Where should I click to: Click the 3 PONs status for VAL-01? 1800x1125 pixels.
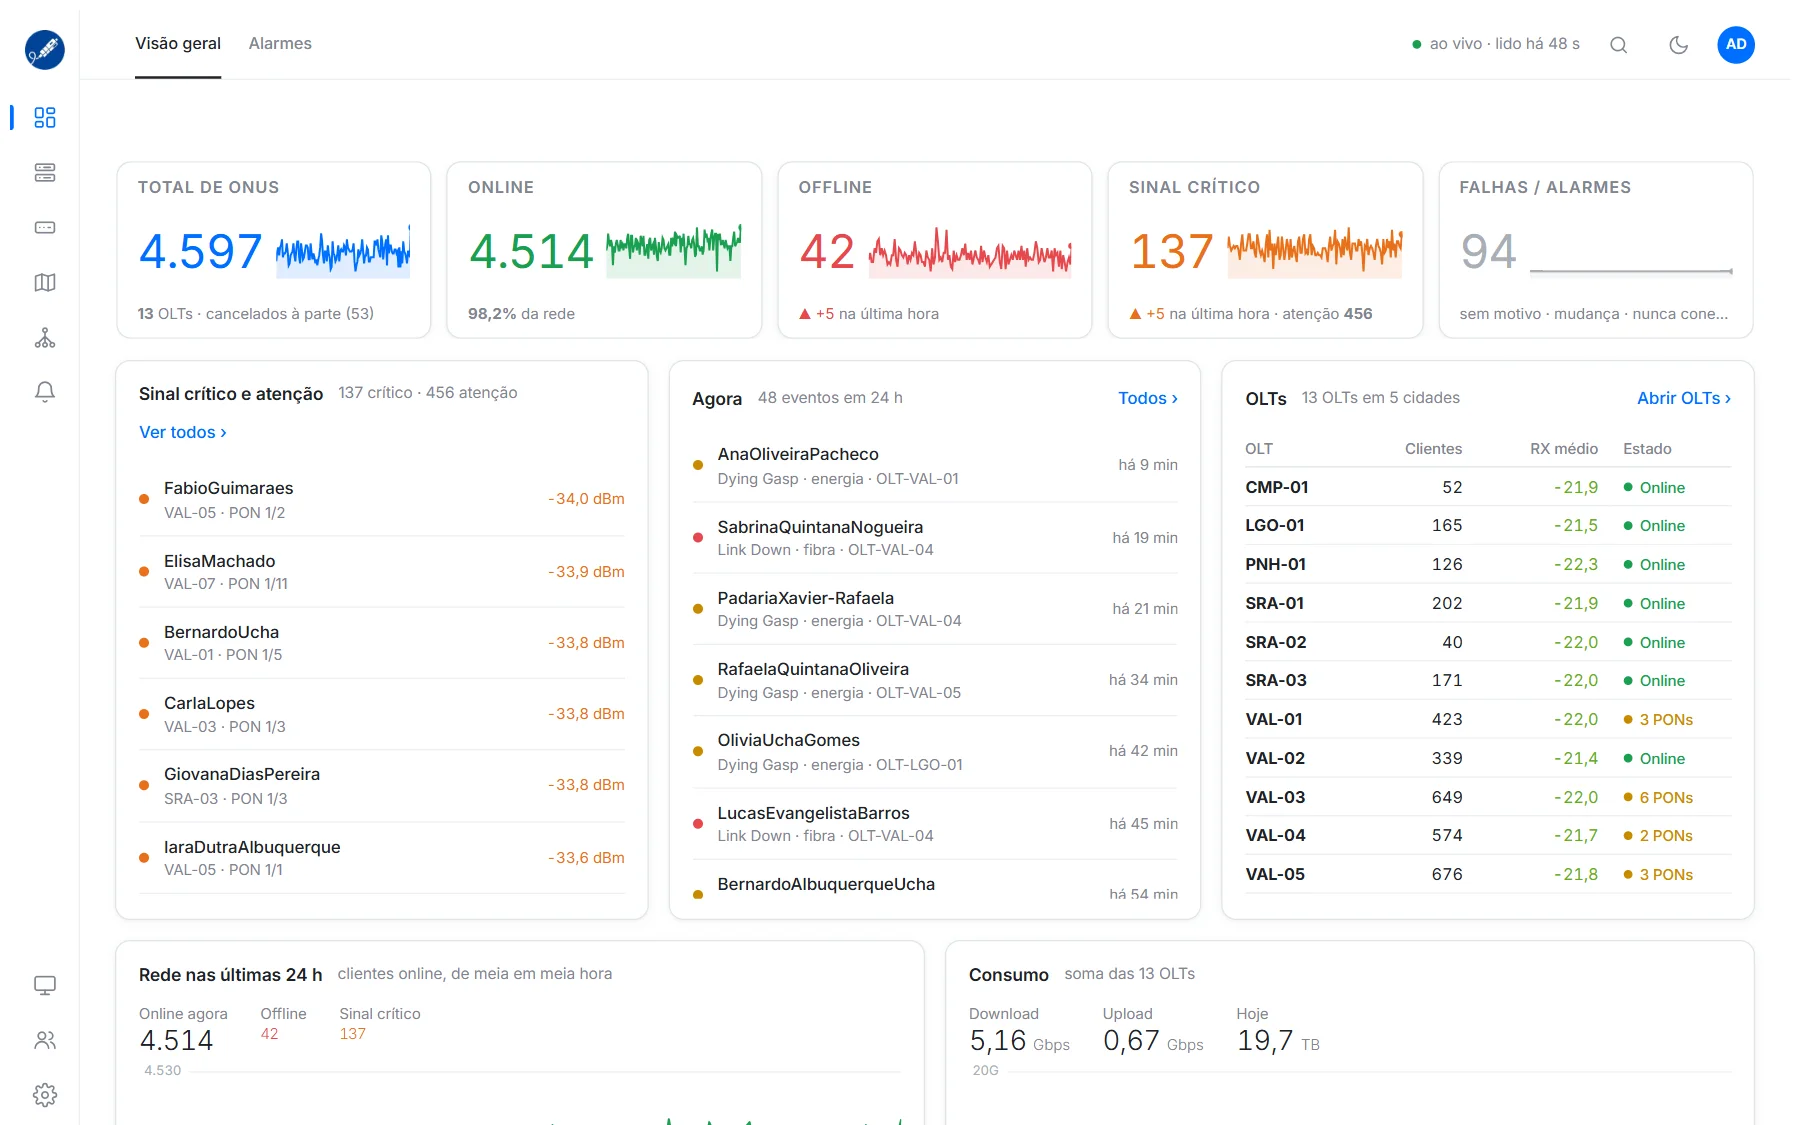pos(1659,720)
